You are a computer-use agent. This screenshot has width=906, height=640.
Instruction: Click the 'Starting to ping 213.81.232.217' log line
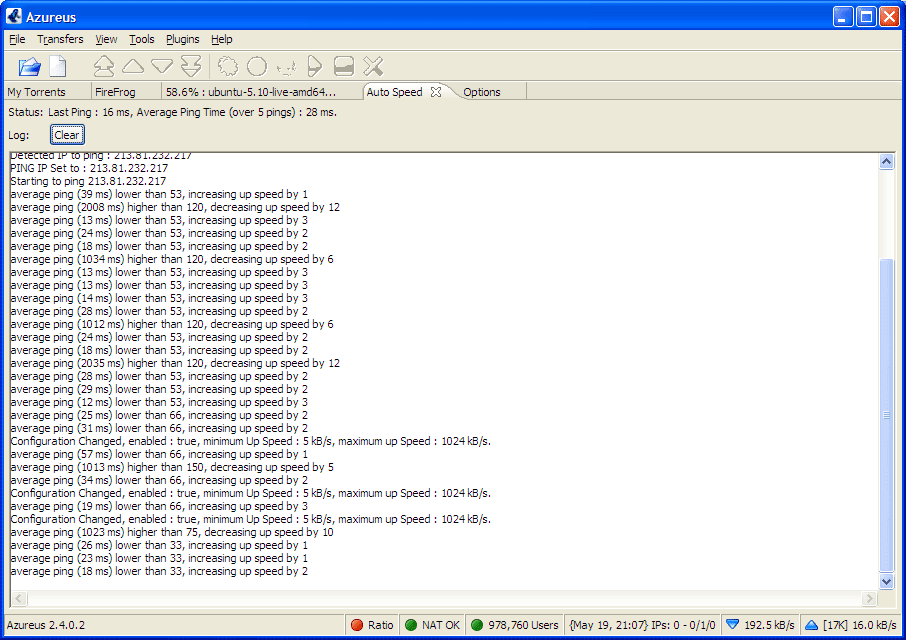pos(88,181)
